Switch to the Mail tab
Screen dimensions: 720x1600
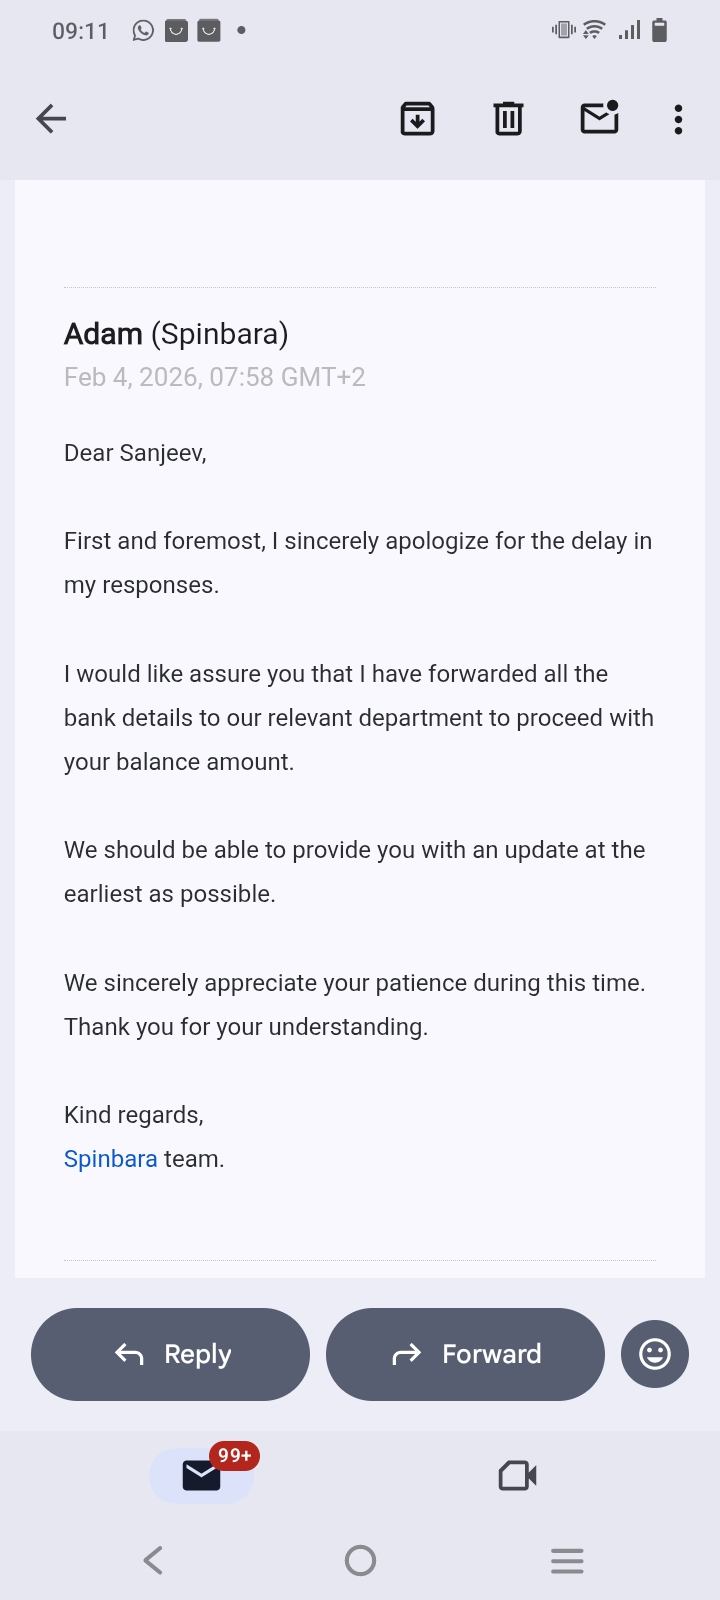pos(202,1475)
